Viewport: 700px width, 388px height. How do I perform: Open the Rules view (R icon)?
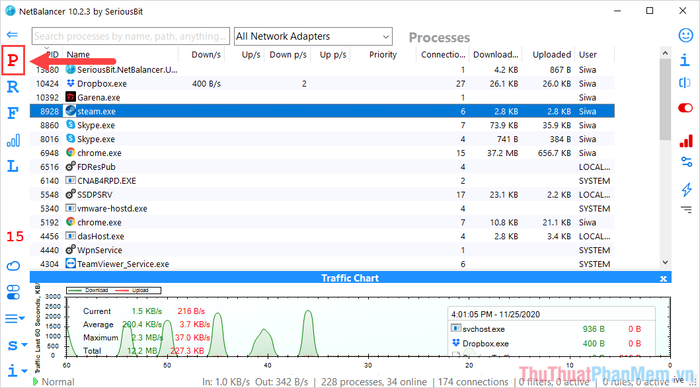12,87
